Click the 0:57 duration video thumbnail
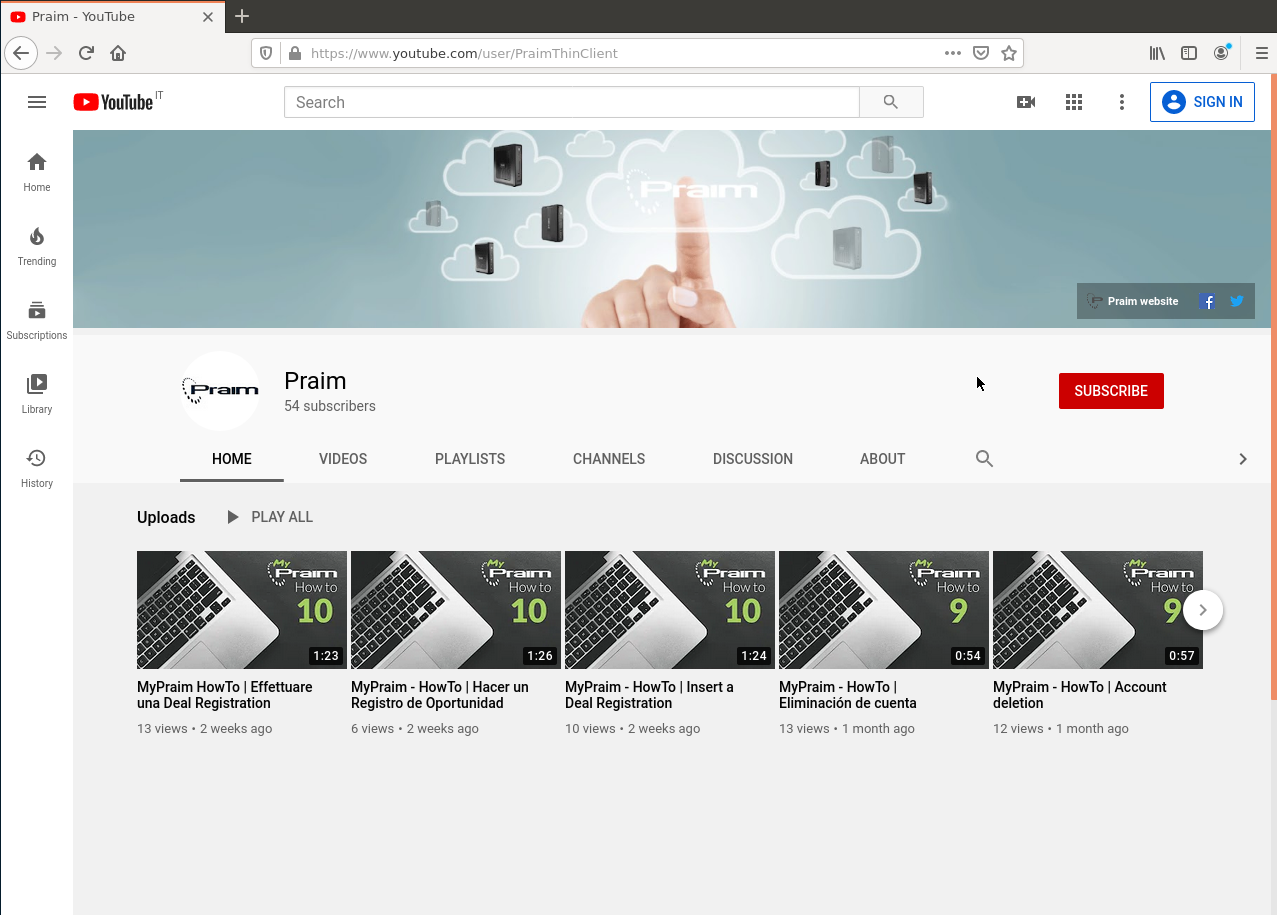1277x915 pixels. [x=1098, y=610]
